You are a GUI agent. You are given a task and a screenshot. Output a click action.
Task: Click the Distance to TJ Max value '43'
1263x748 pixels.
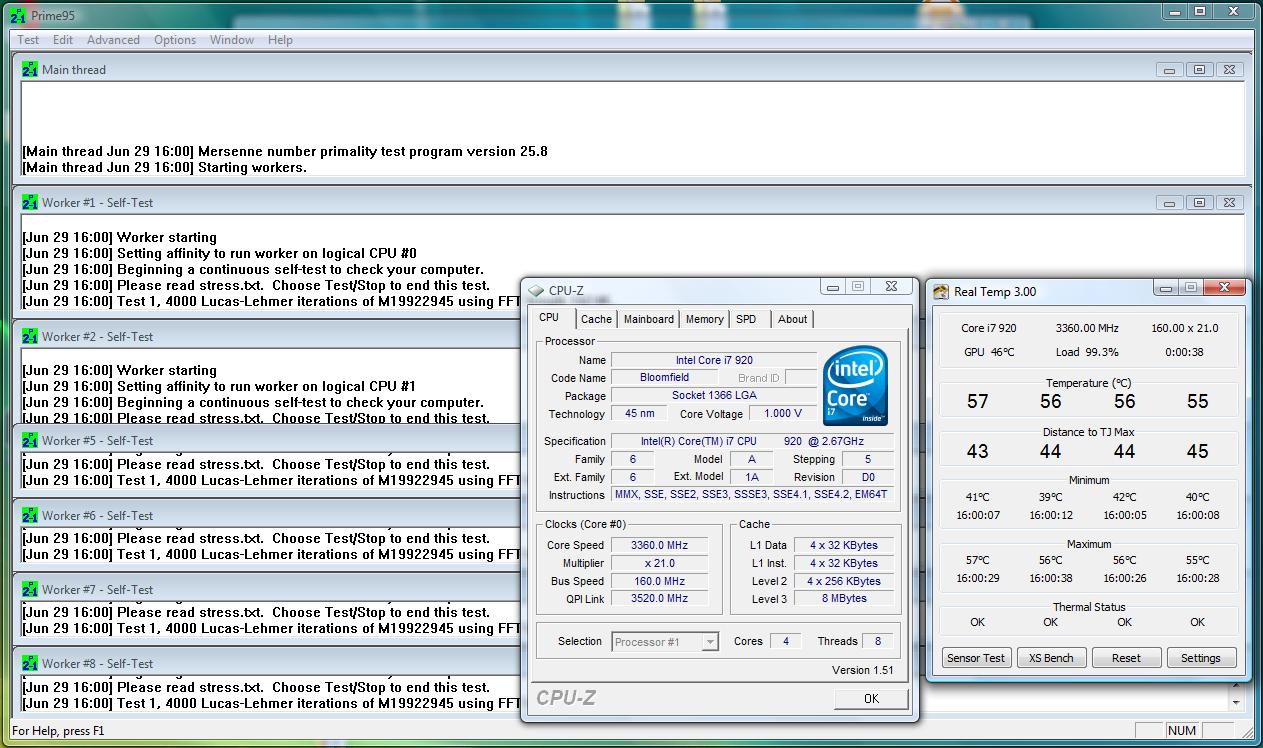pos(978,451)
